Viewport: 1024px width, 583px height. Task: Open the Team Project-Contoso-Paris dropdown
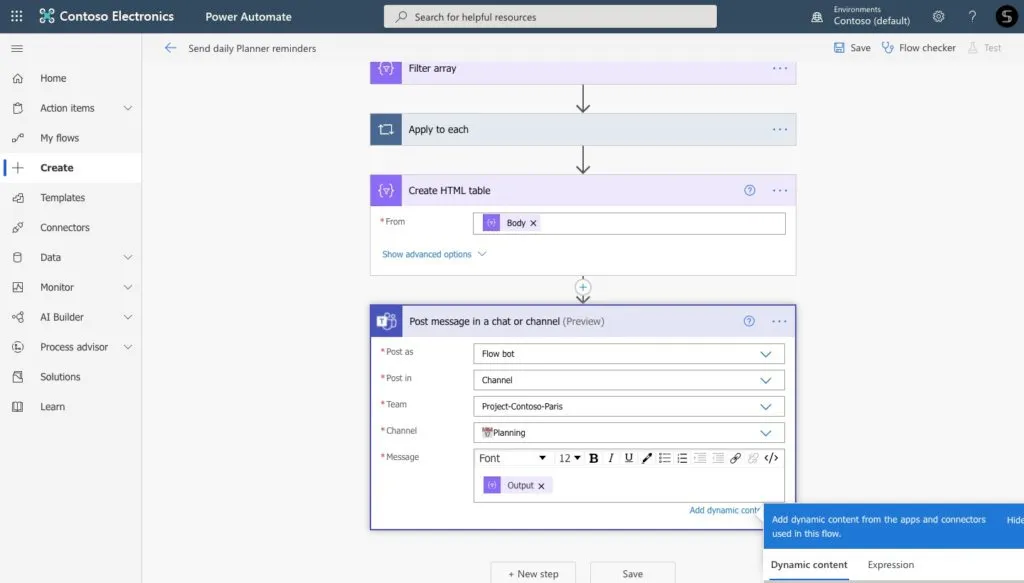[629, 406]
